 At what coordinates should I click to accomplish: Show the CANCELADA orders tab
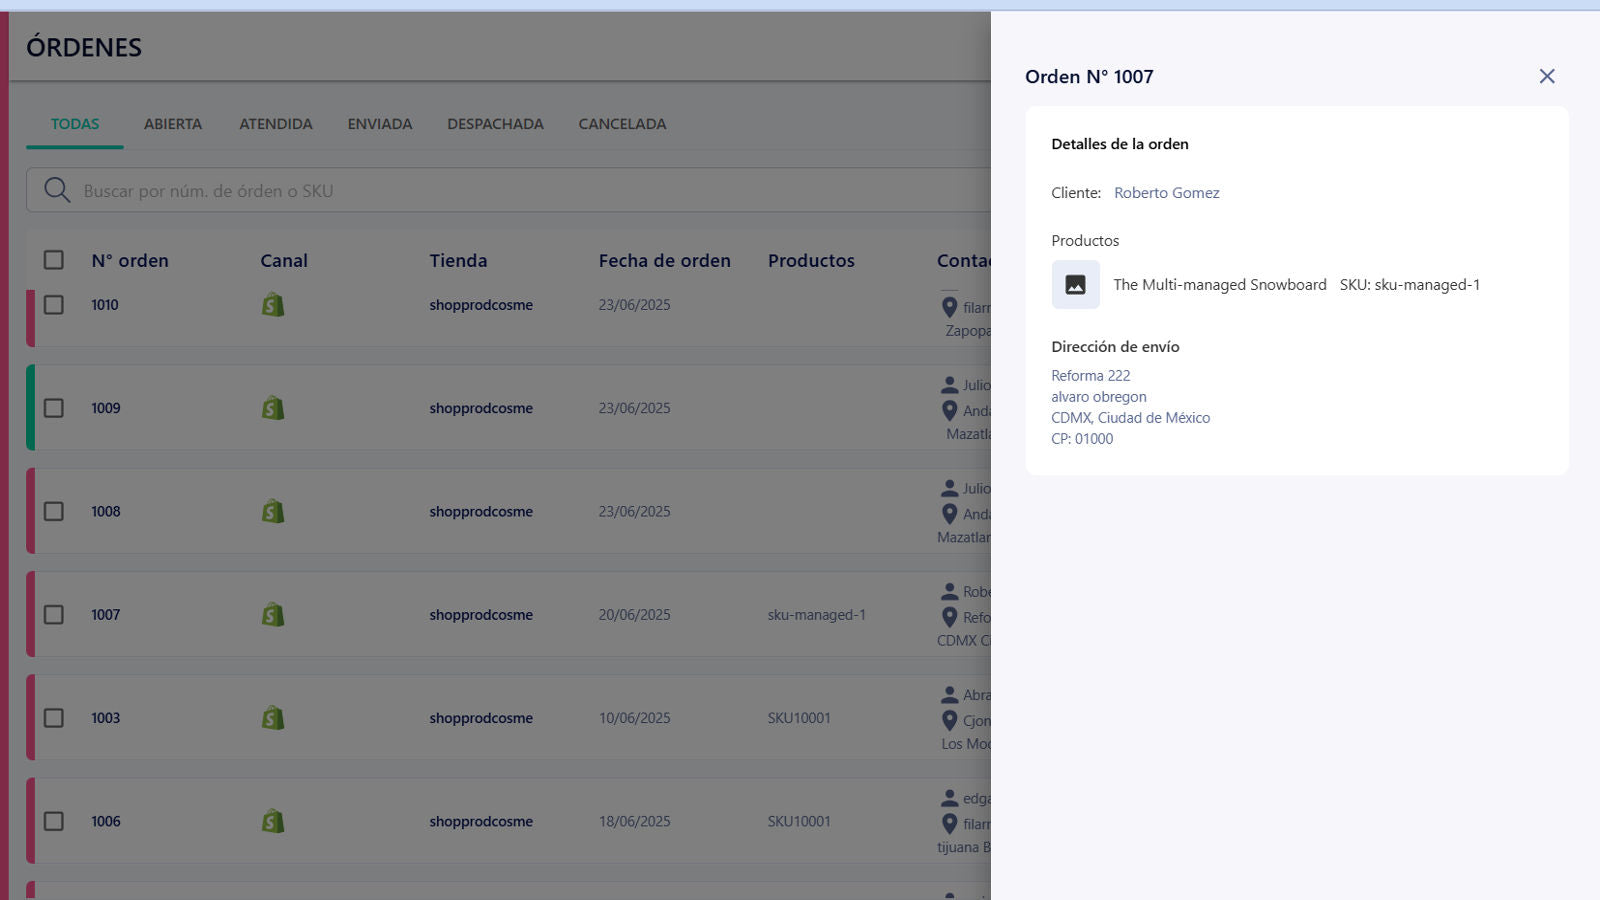622,124
